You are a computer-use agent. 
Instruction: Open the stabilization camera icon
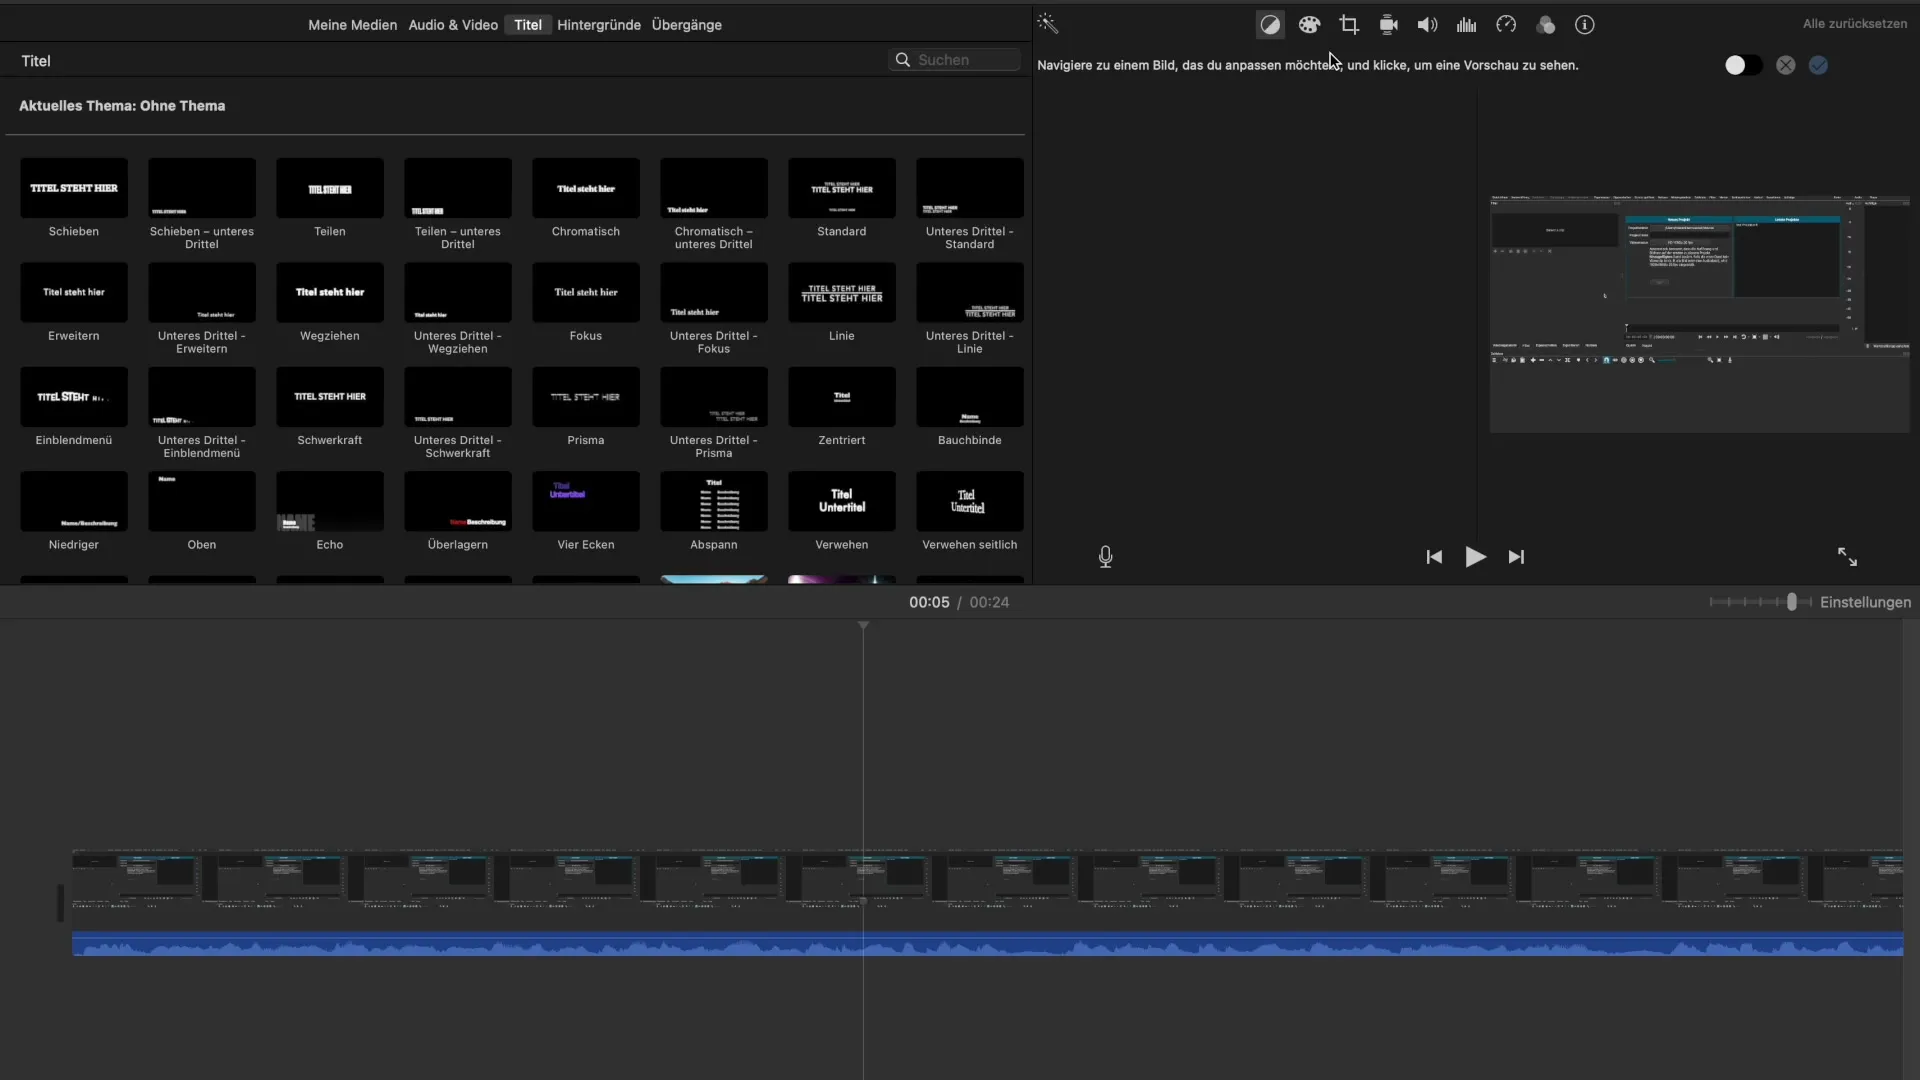(x=1388, y=25)
